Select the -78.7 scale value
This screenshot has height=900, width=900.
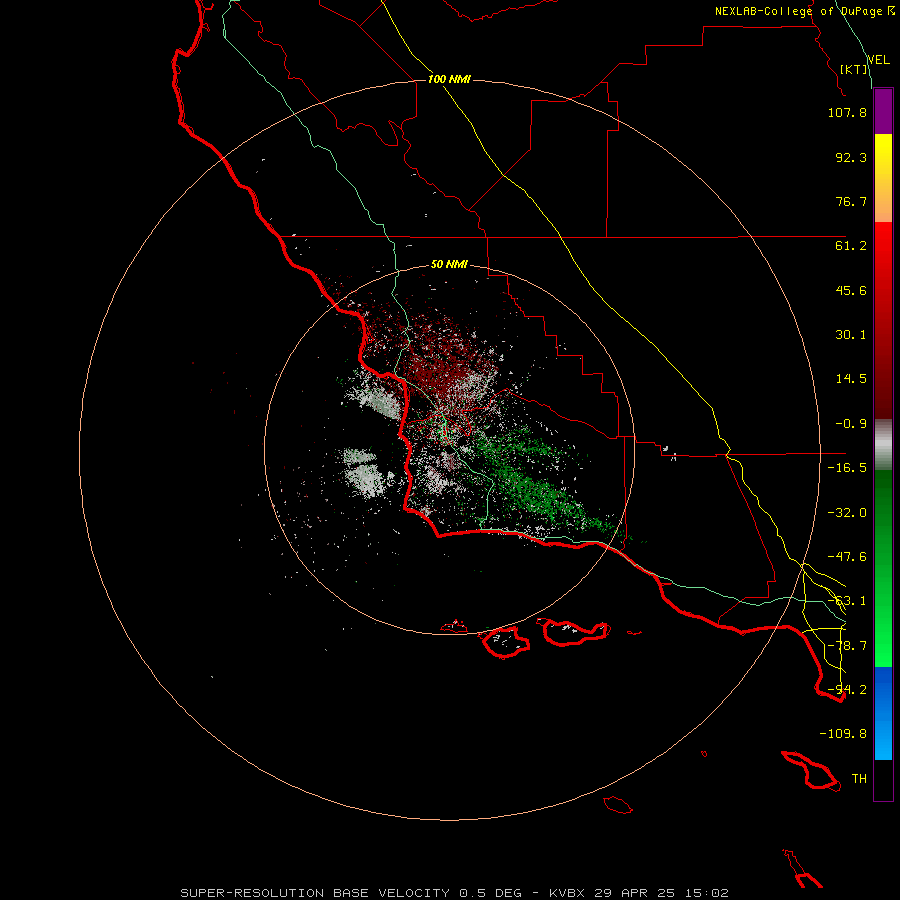tap(847, 646)
